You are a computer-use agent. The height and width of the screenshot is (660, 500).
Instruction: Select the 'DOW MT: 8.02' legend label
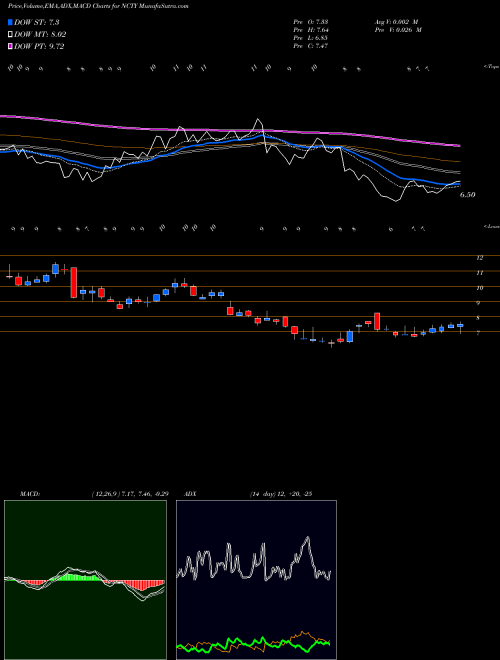click(40, 35)
